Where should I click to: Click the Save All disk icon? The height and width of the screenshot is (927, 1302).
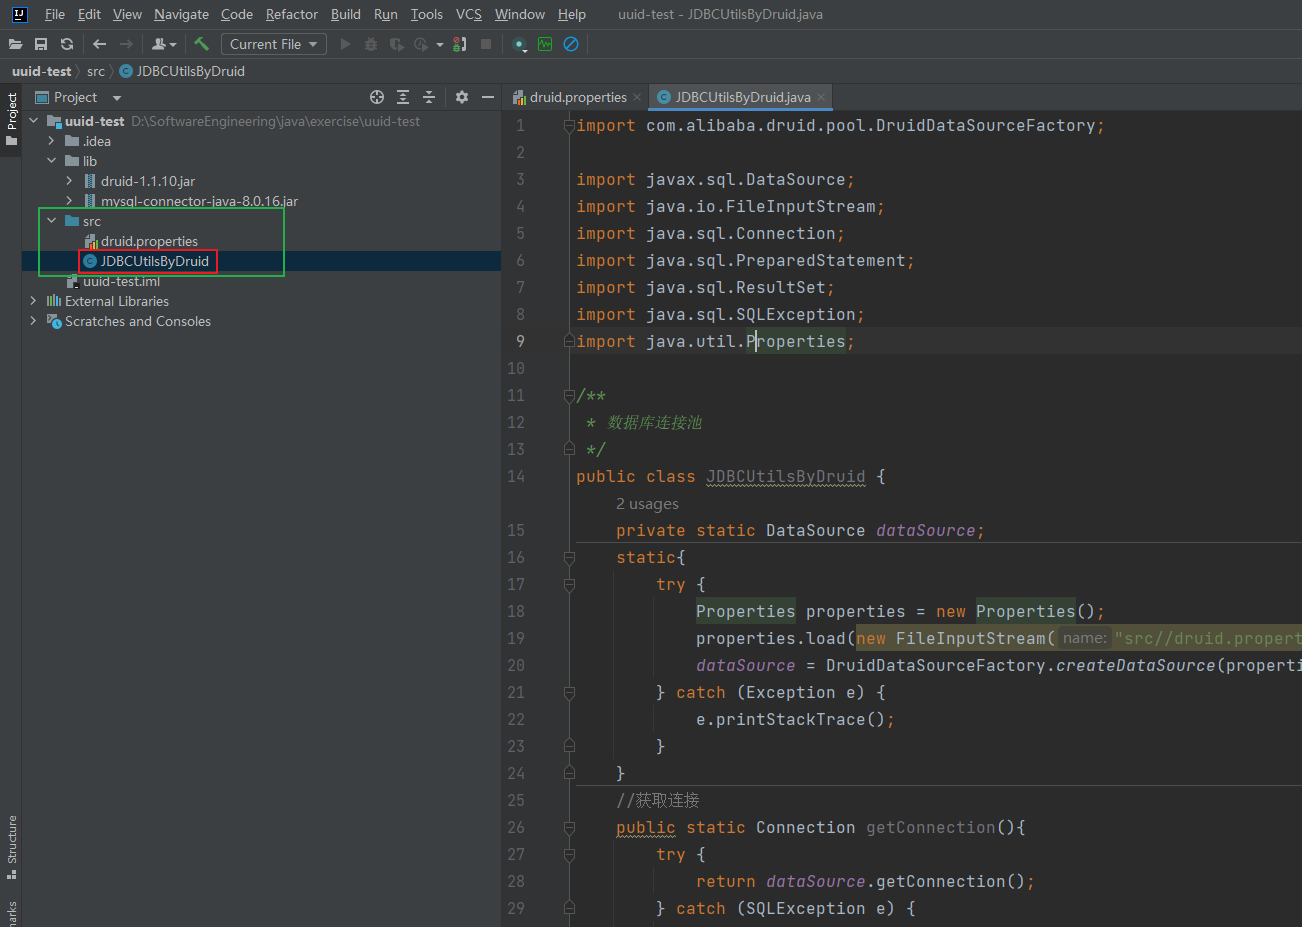(41, 44)
